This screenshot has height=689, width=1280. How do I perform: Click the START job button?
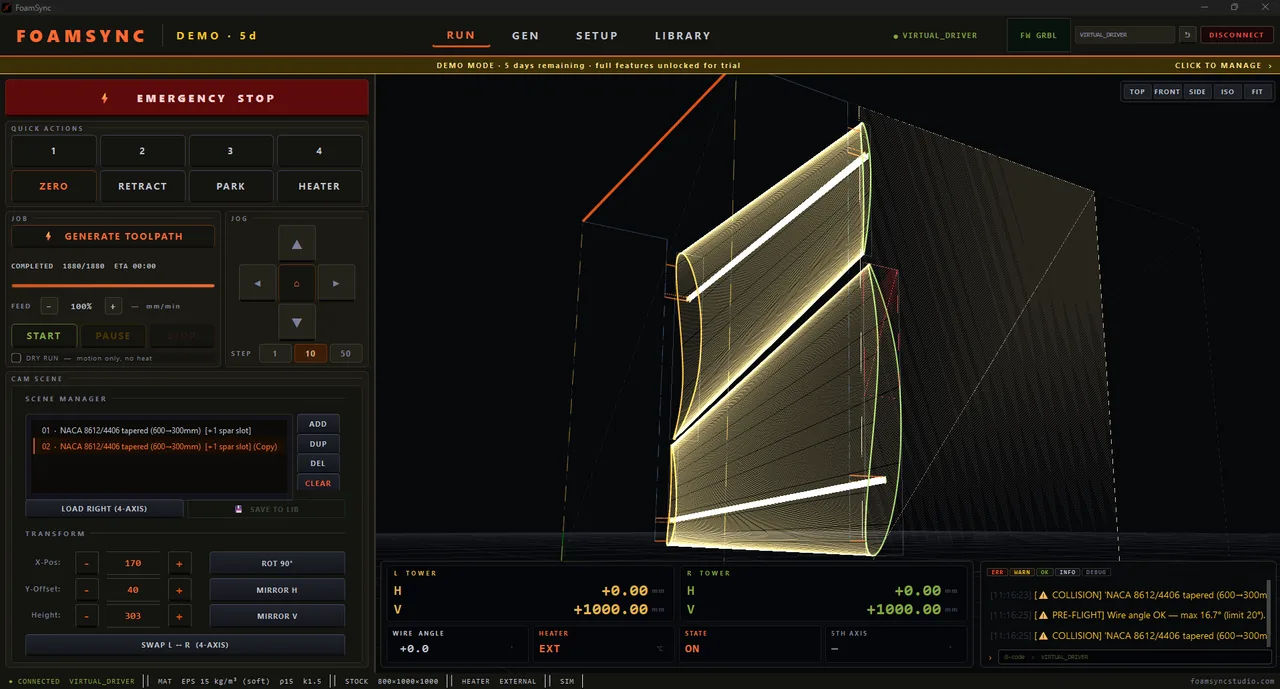pyautogui.click(x=44, y=336)
